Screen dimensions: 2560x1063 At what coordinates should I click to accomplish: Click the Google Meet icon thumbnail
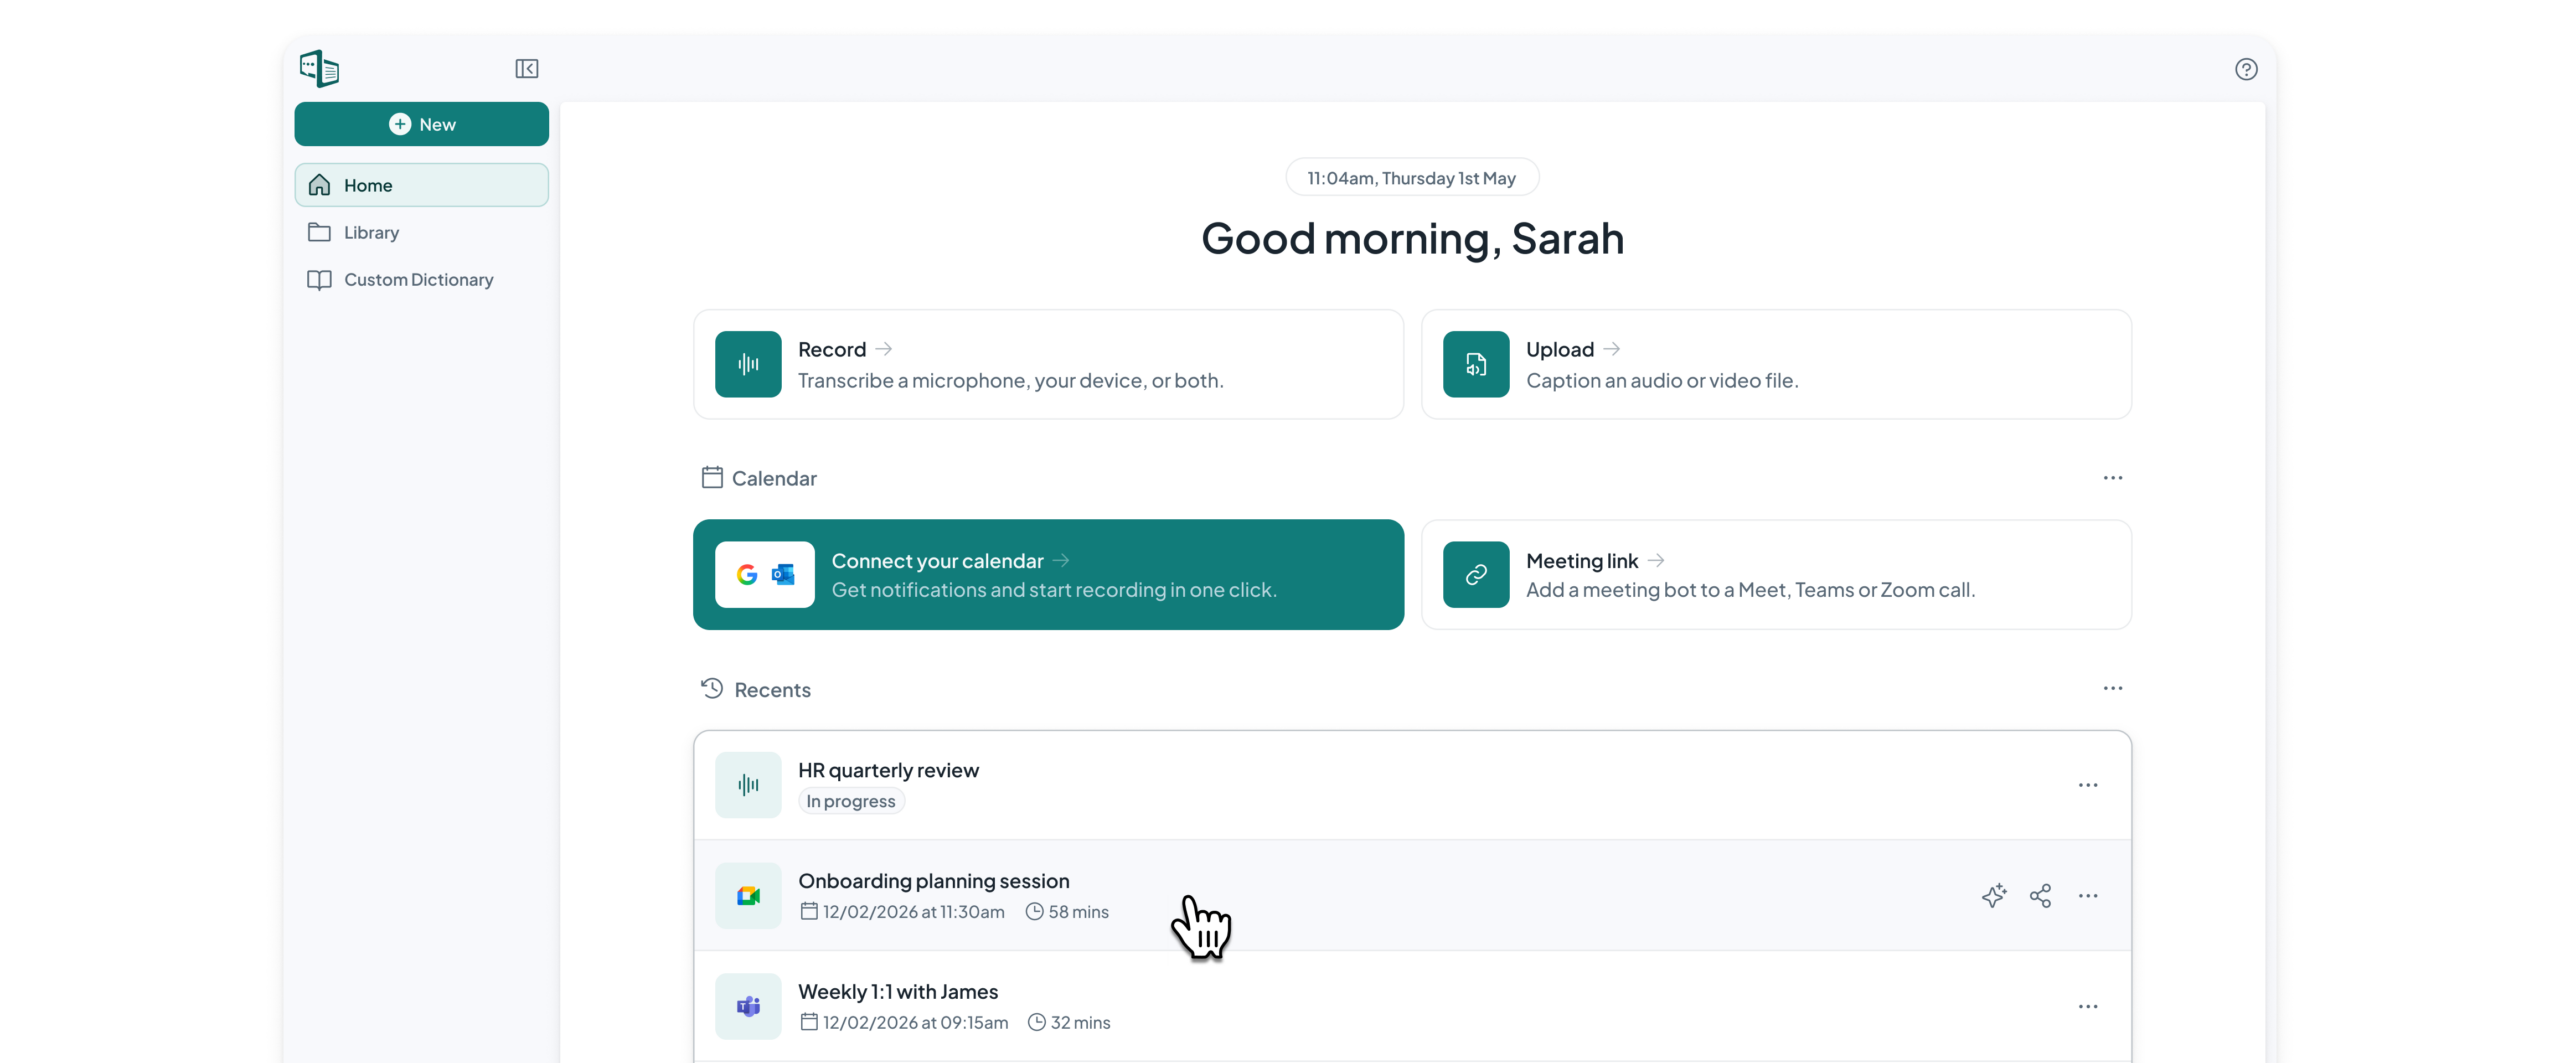748,895
